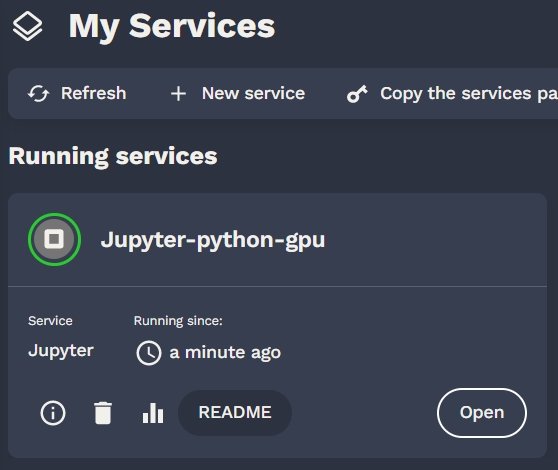Open the README for Jupyter-python-gpu

(x=235, y=413)
